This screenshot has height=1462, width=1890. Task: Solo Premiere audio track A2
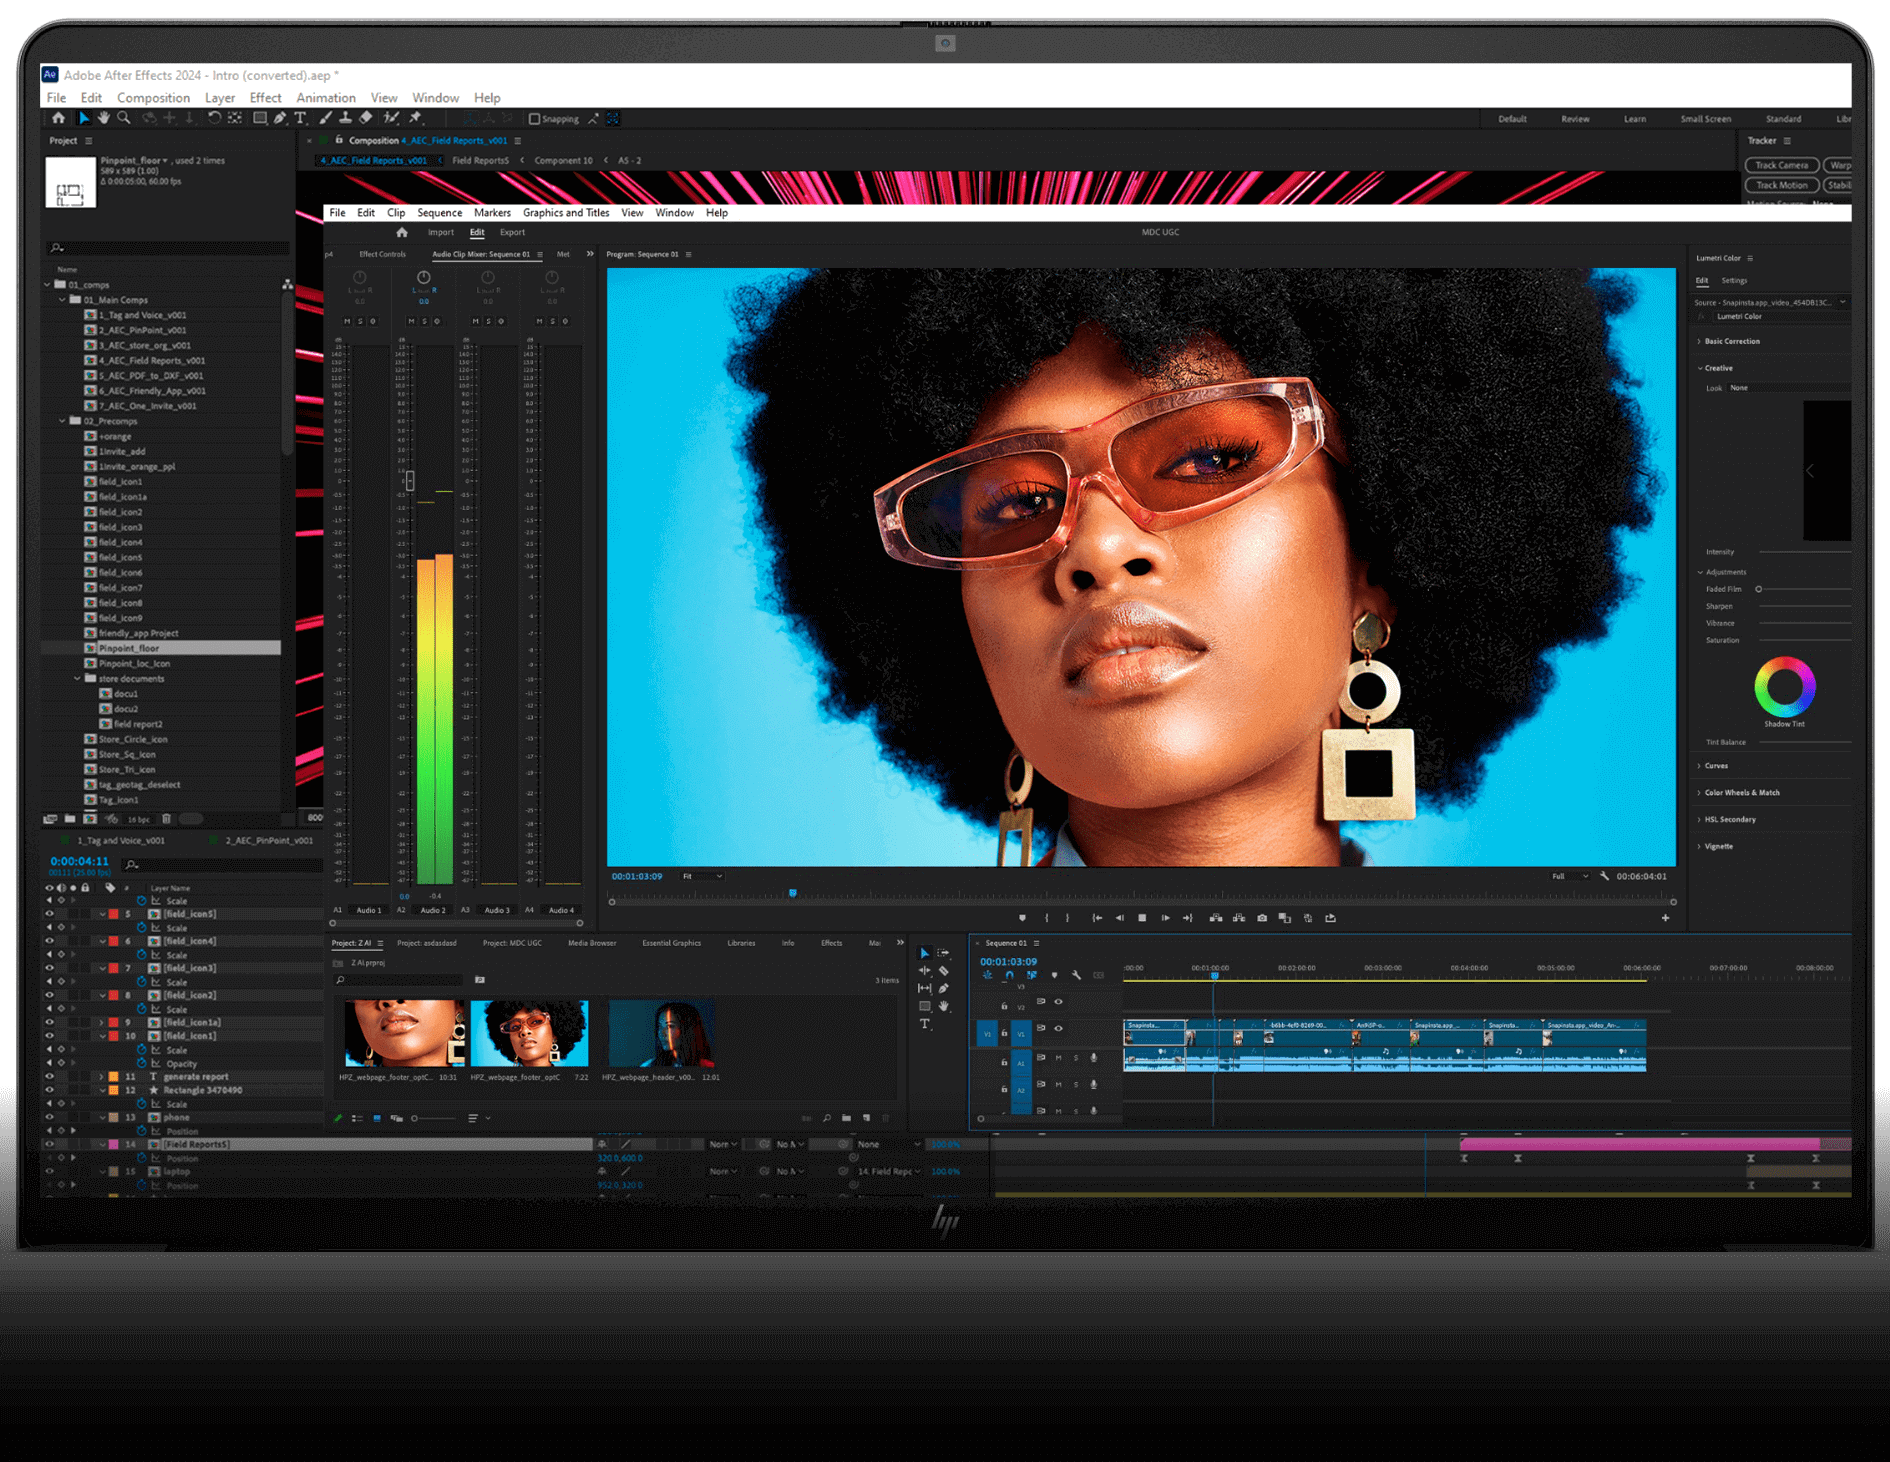[x=1076, y=1084]
